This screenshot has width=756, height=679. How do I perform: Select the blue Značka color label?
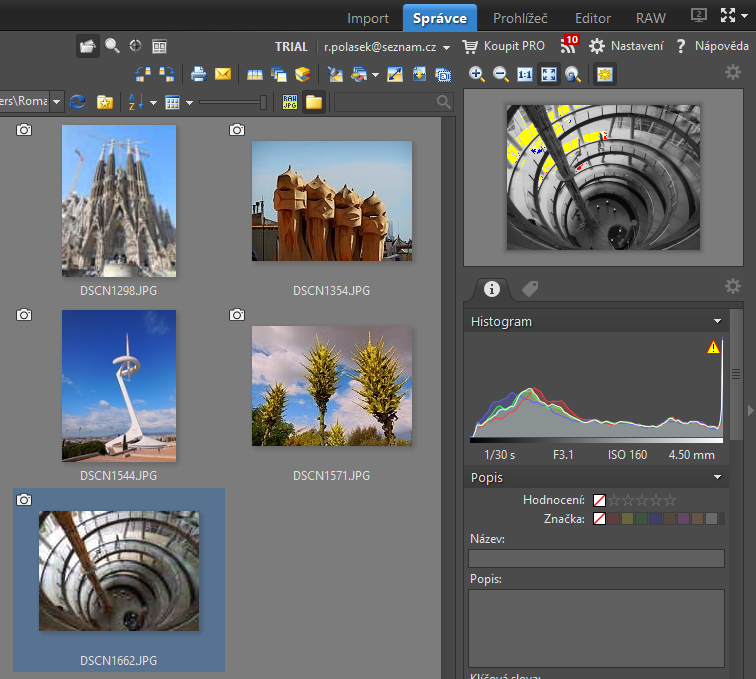click(655, 518)
